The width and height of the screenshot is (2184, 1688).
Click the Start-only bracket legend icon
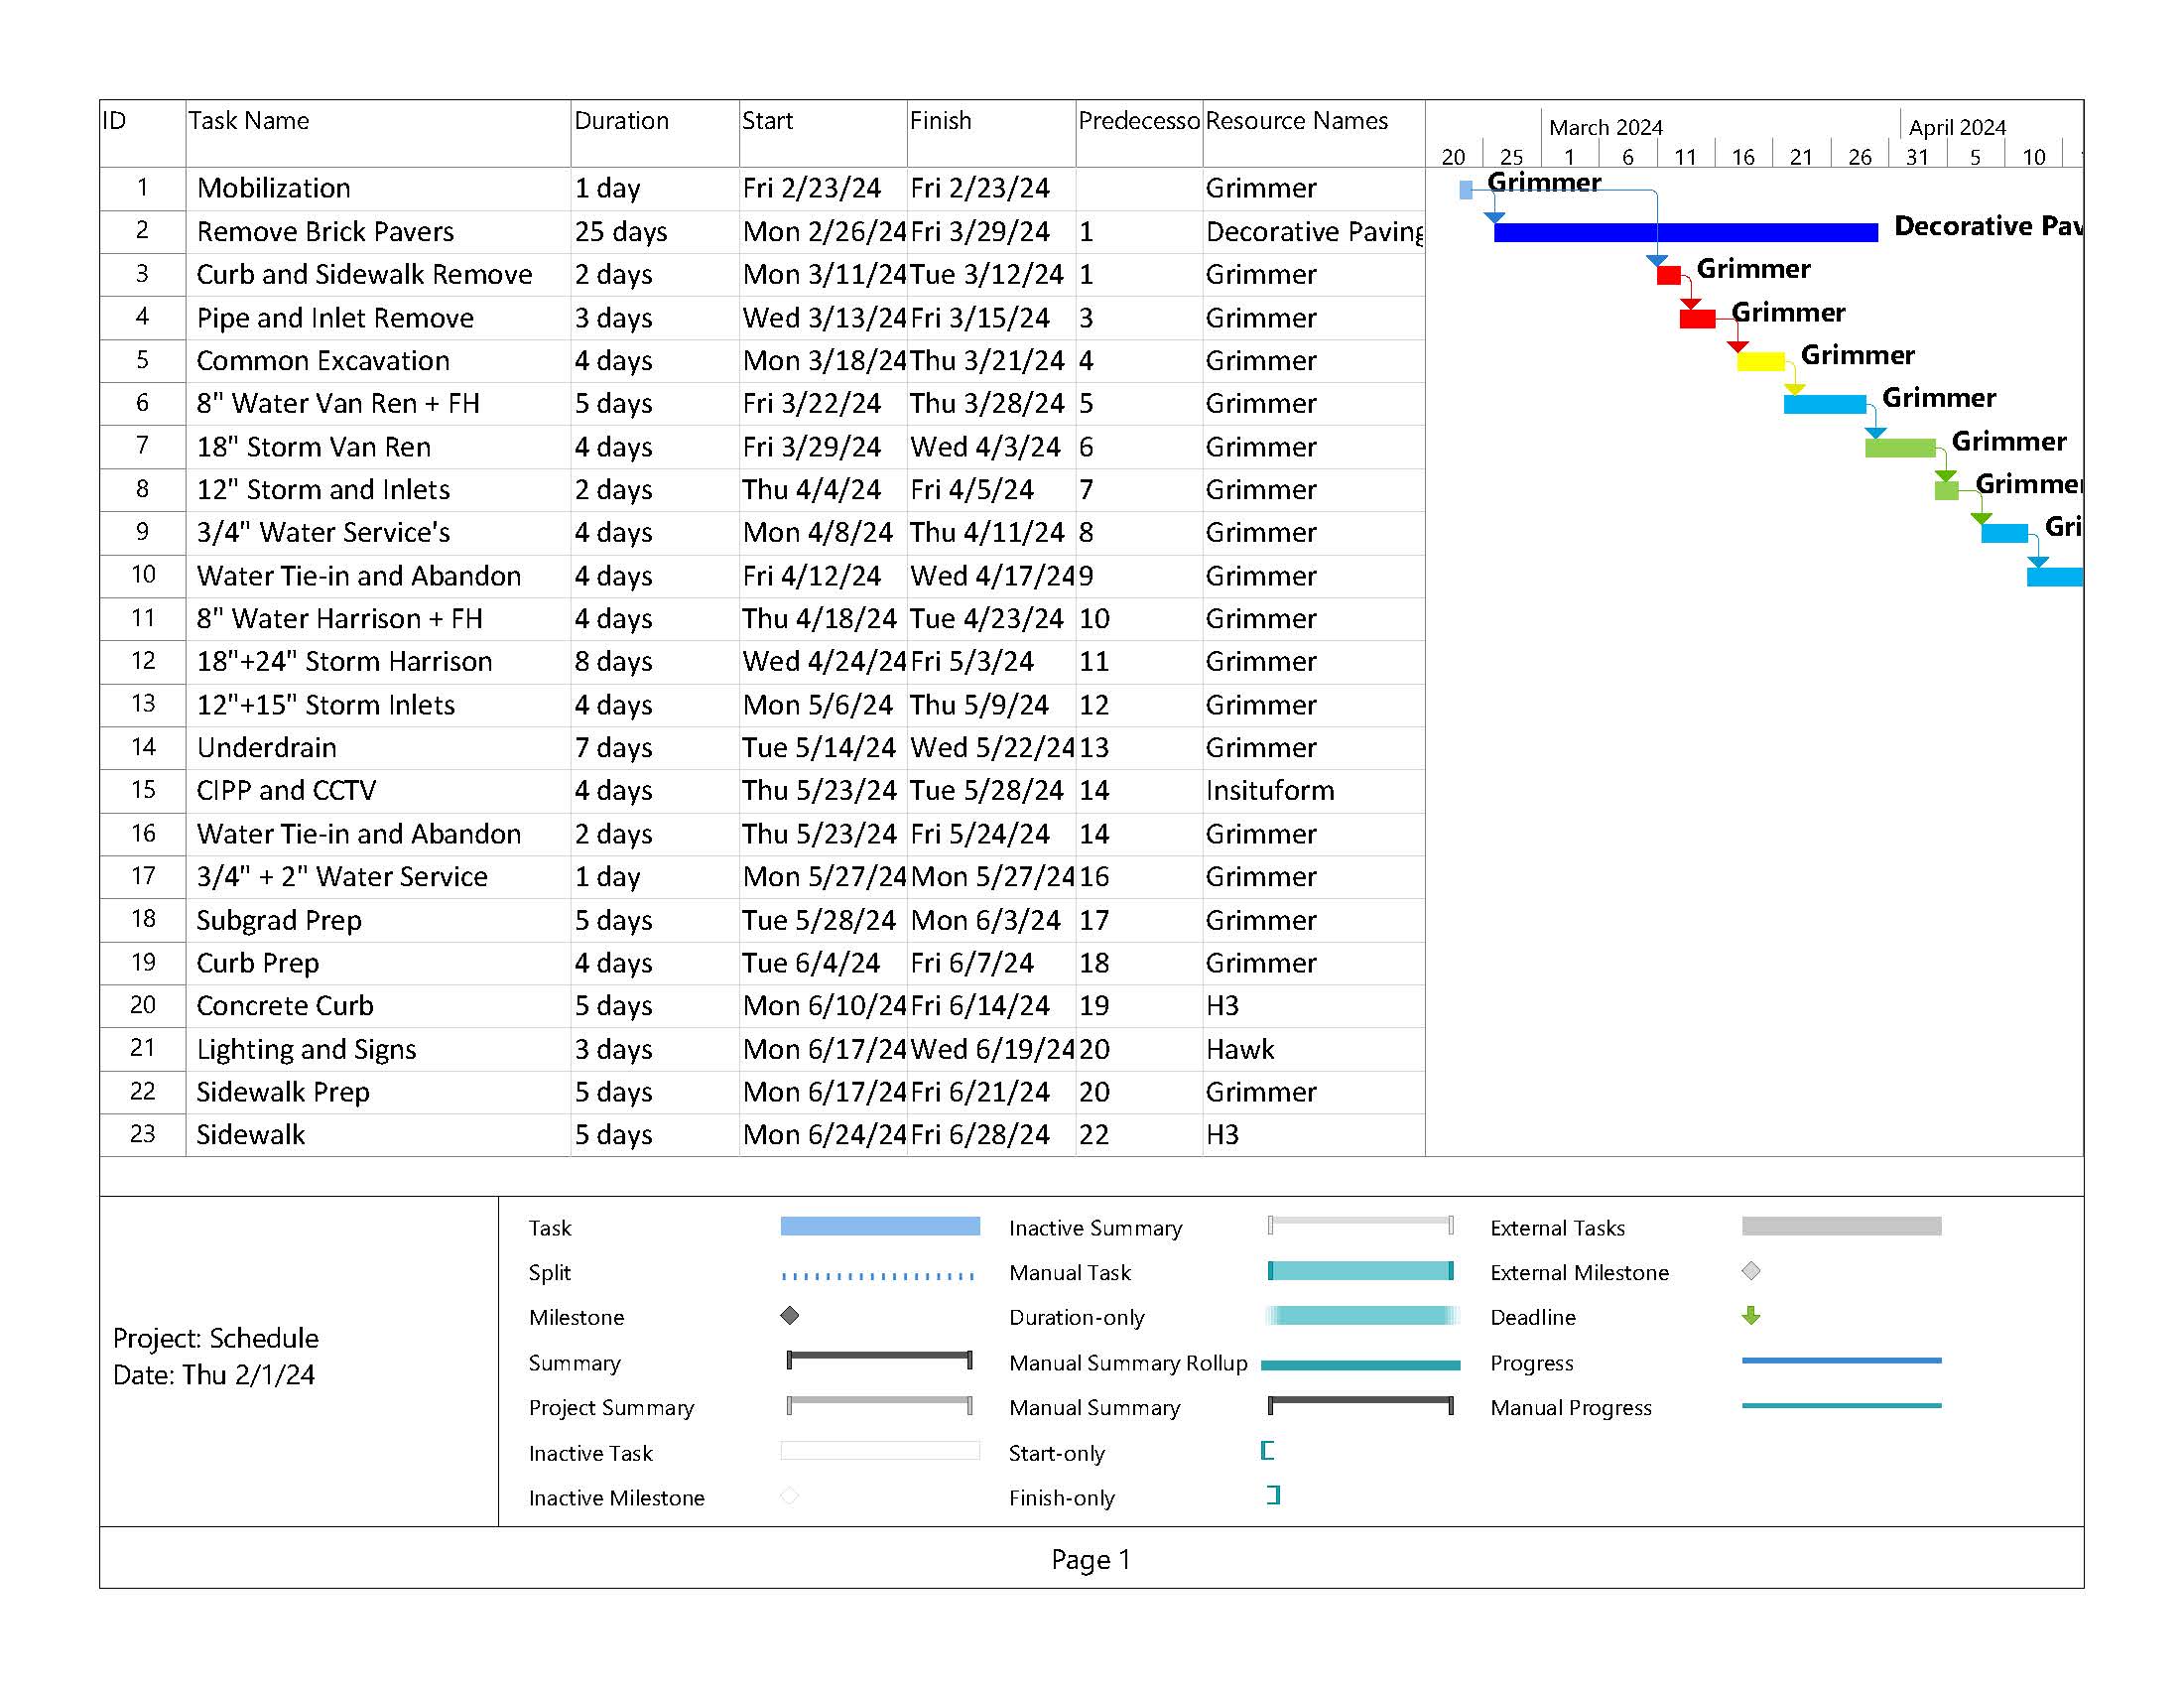(1267, 1450)
